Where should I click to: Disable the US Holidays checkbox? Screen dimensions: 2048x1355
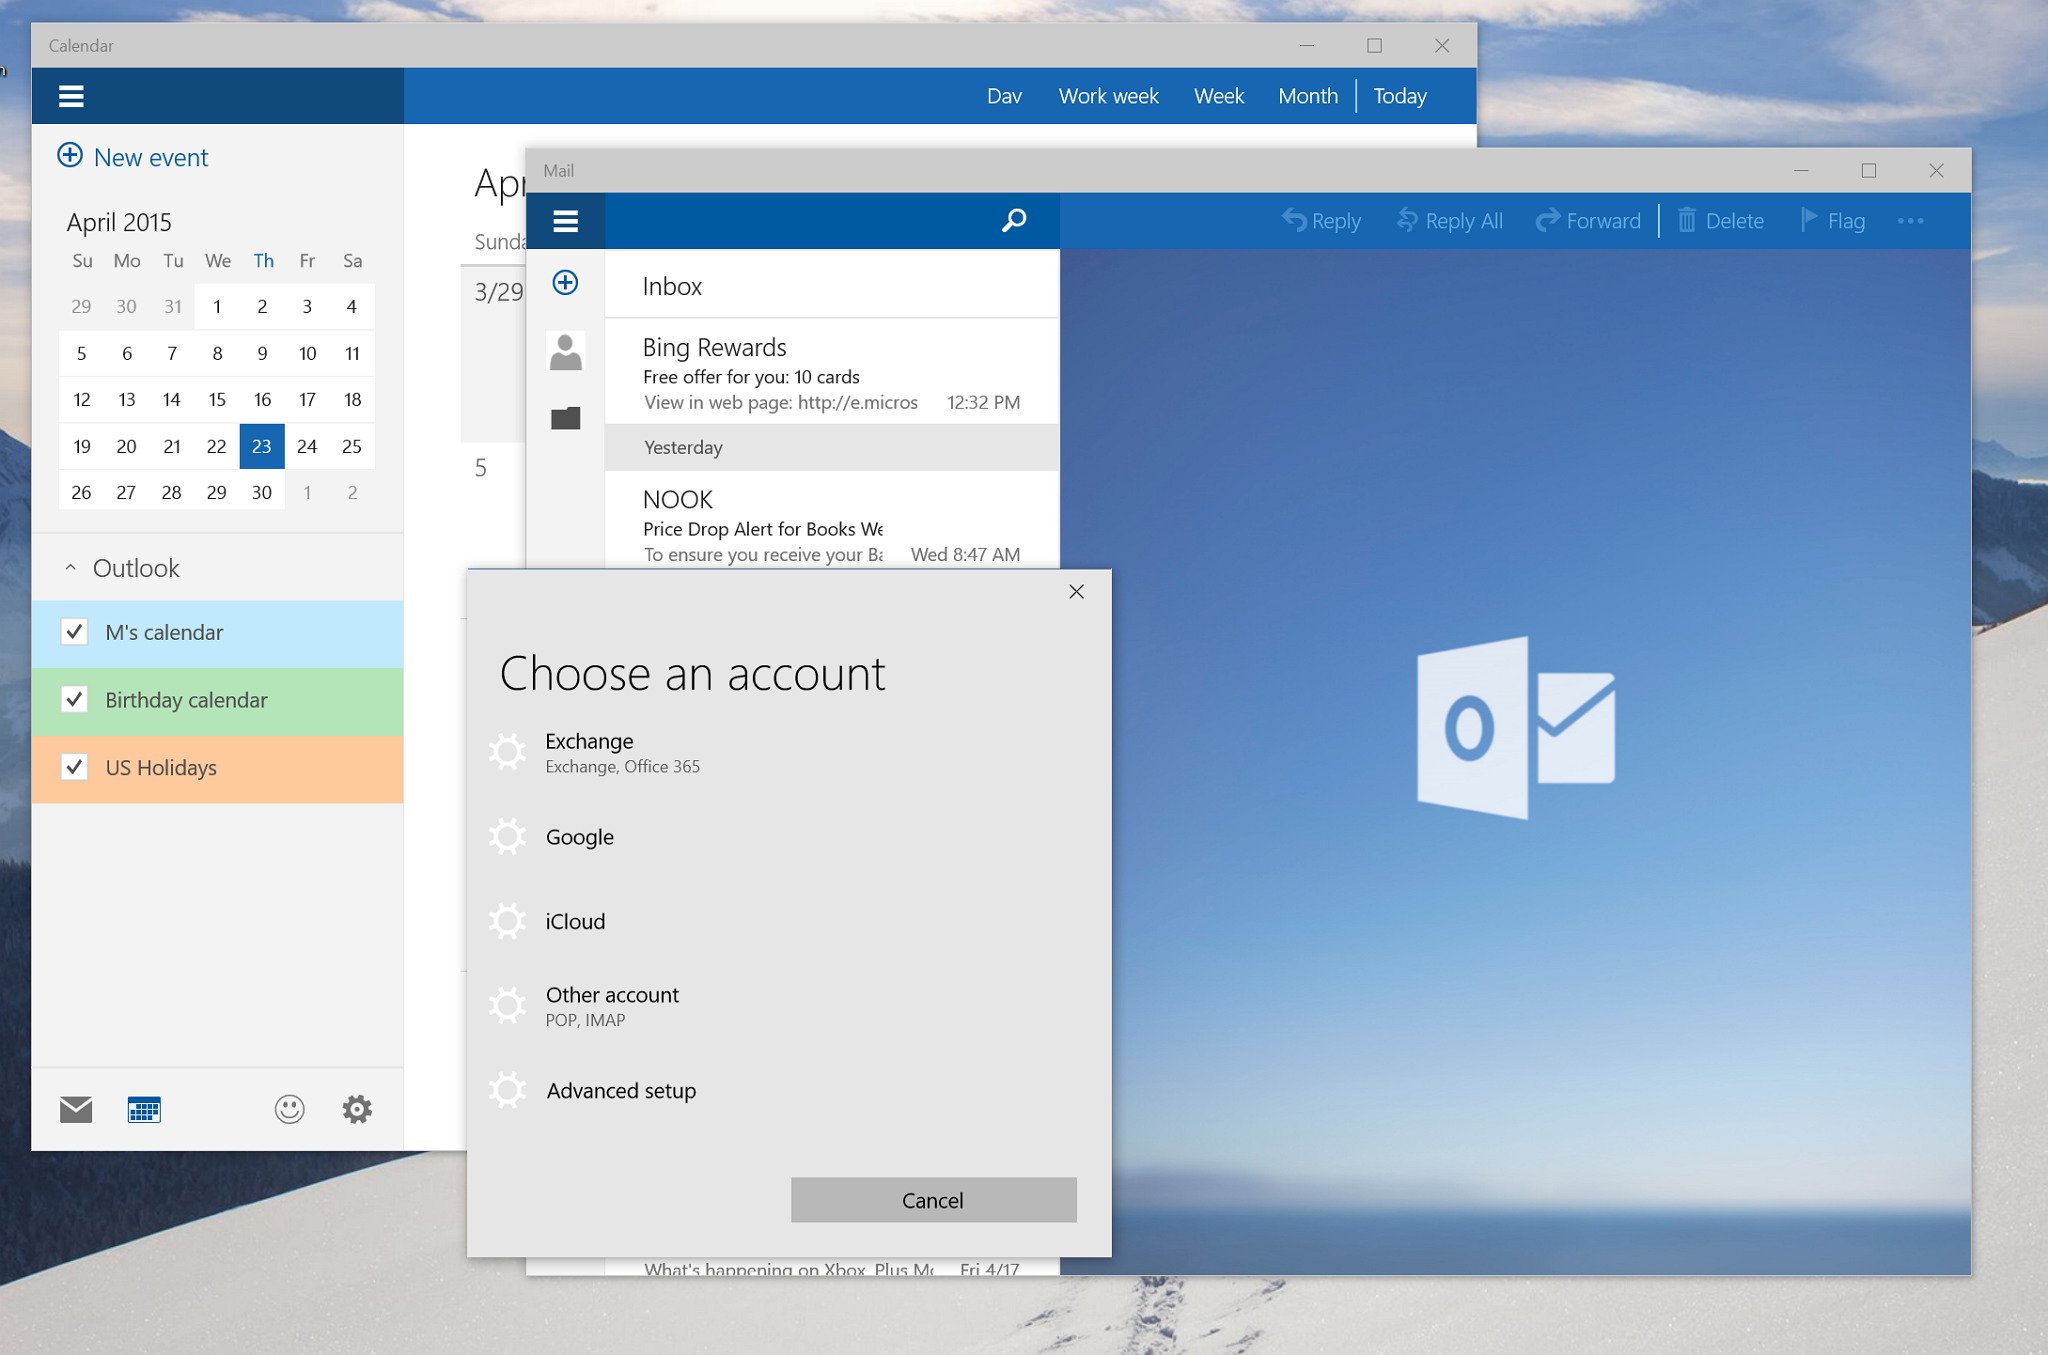coord(74,768)
